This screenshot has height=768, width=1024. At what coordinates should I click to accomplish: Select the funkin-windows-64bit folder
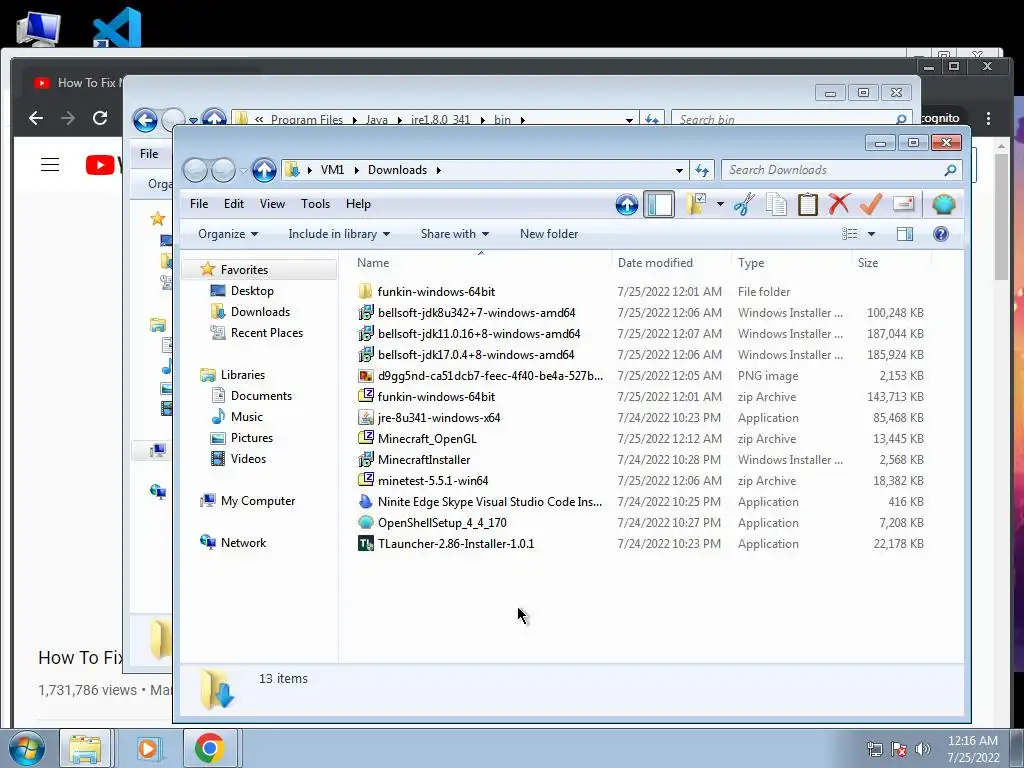coord(436,291)
